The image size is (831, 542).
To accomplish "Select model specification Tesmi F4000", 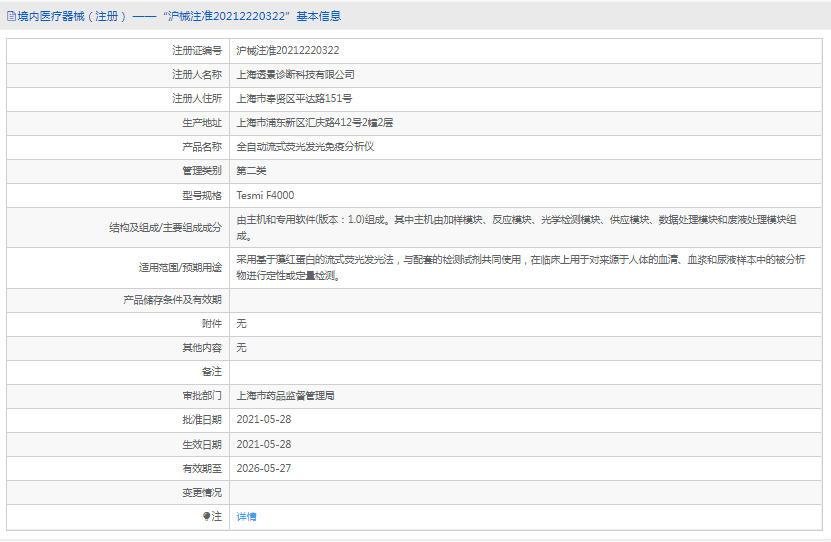I will click(x=265, y=196).
